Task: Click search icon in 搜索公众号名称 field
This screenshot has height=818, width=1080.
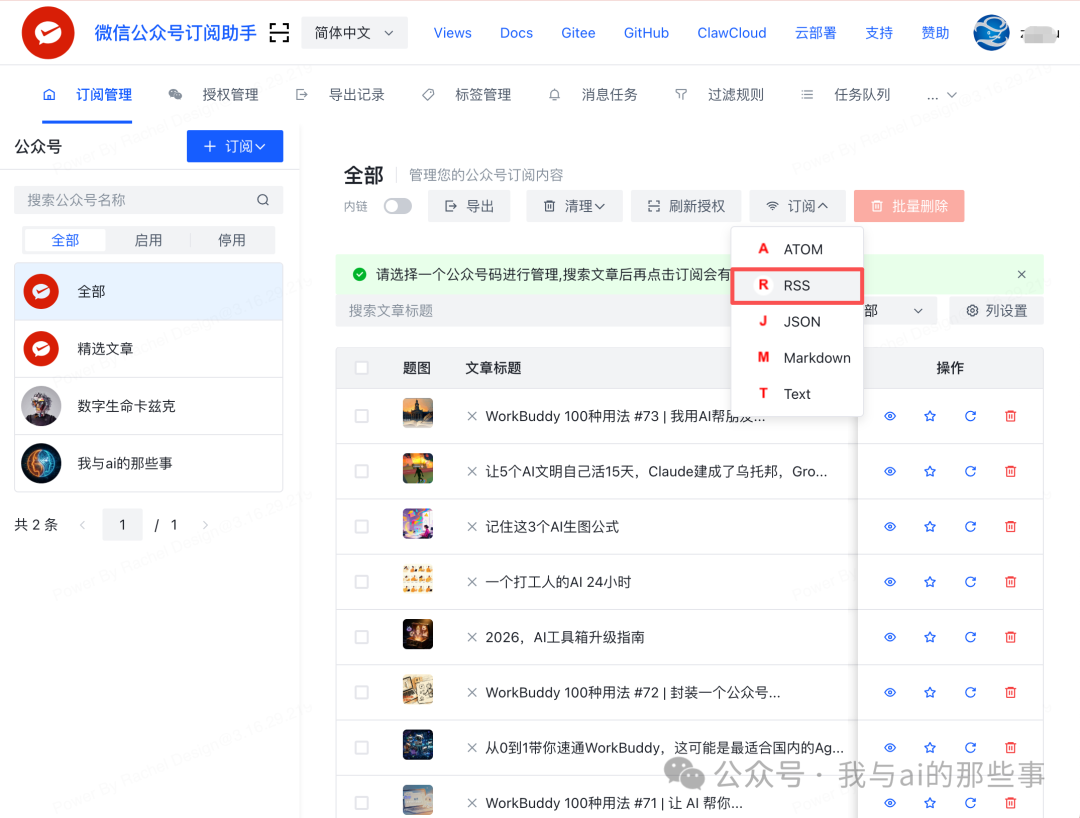Action: tap(263, 200)
